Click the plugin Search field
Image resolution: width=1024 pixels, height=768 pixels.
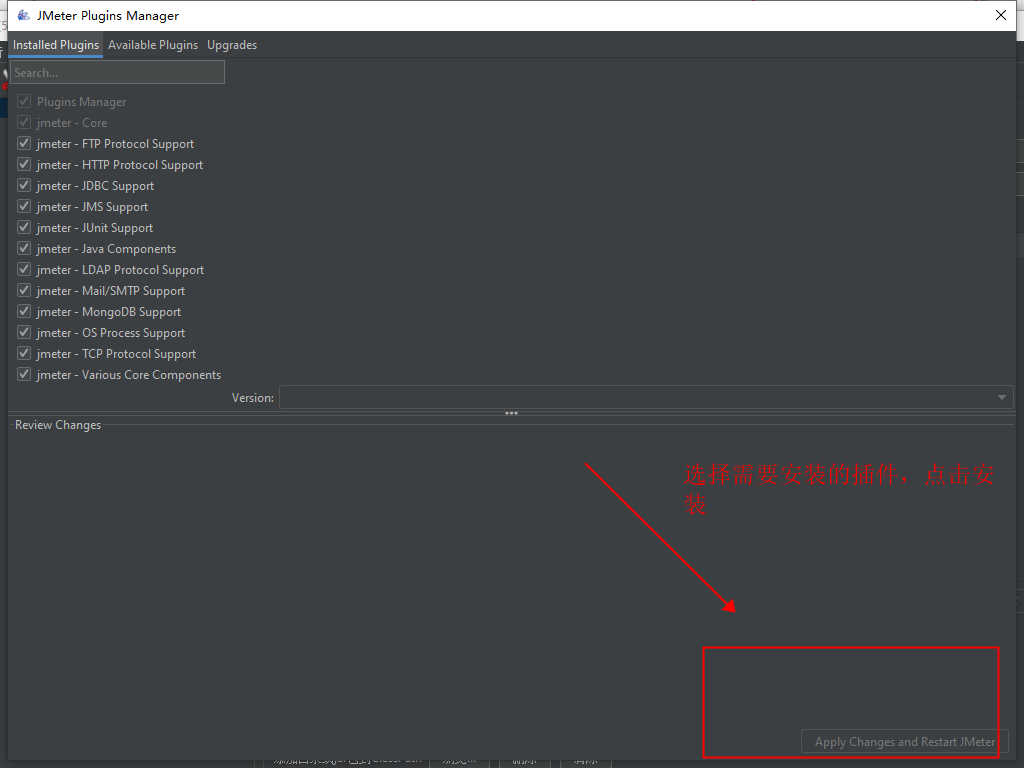coord(118,72)
